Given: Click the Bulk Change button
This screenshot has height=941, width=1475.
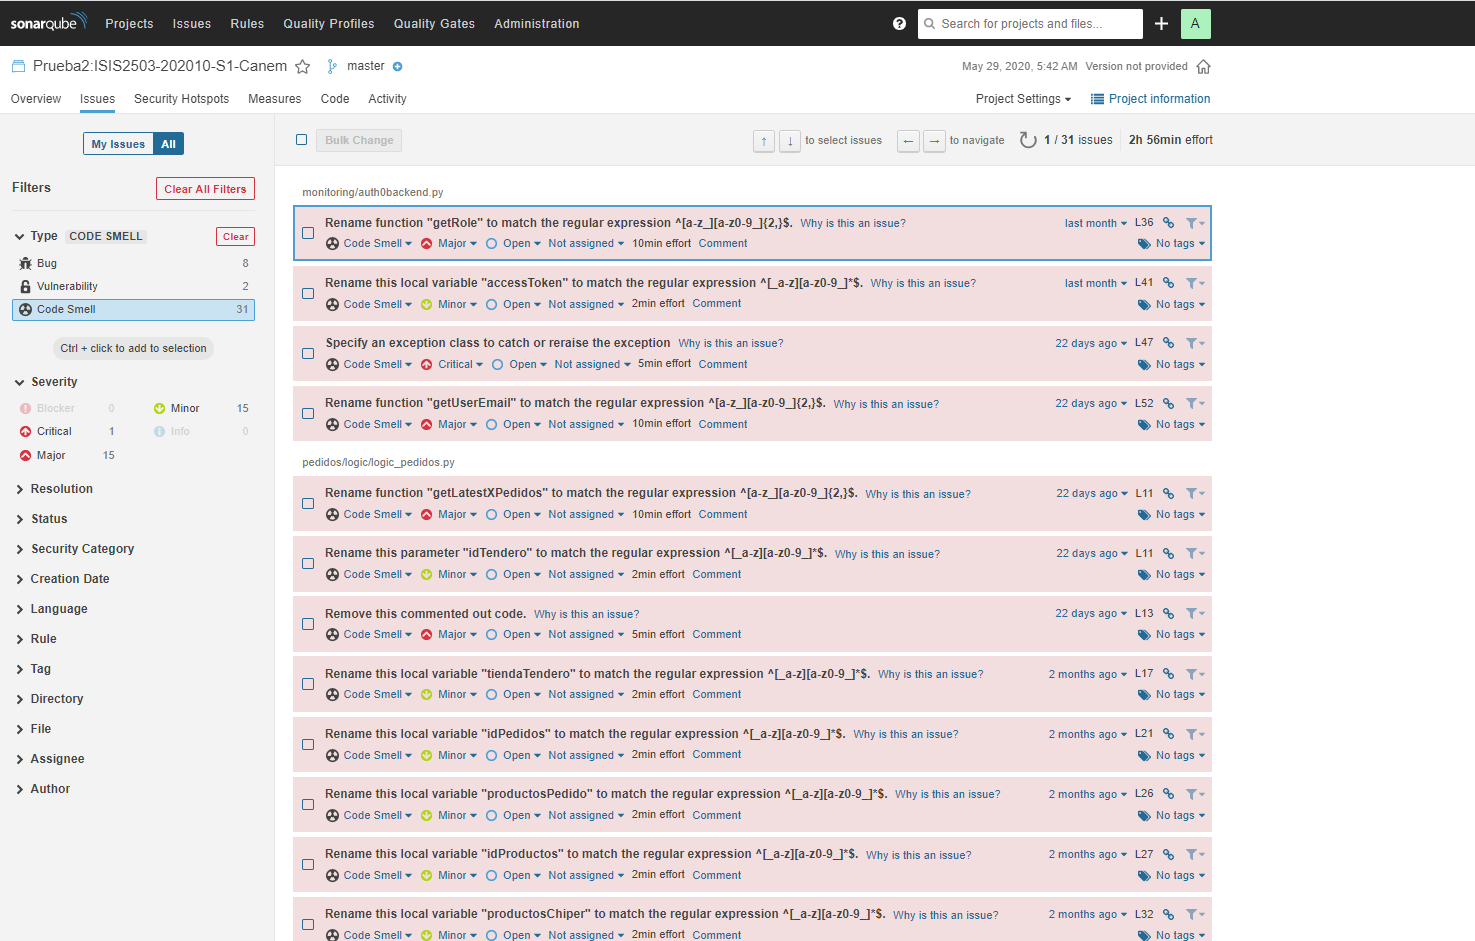Looking at the screenshot, I should [359, 140].
